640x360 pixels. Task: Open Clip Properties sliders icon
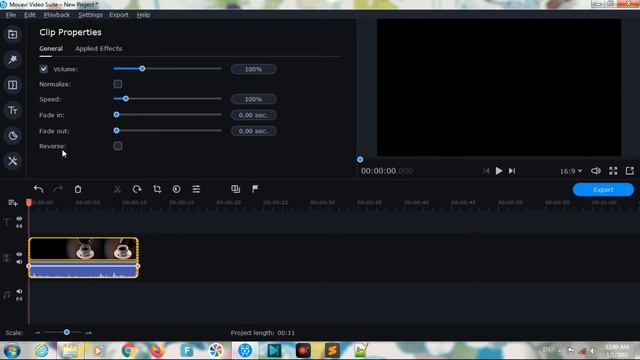click(x=196, y=189)
